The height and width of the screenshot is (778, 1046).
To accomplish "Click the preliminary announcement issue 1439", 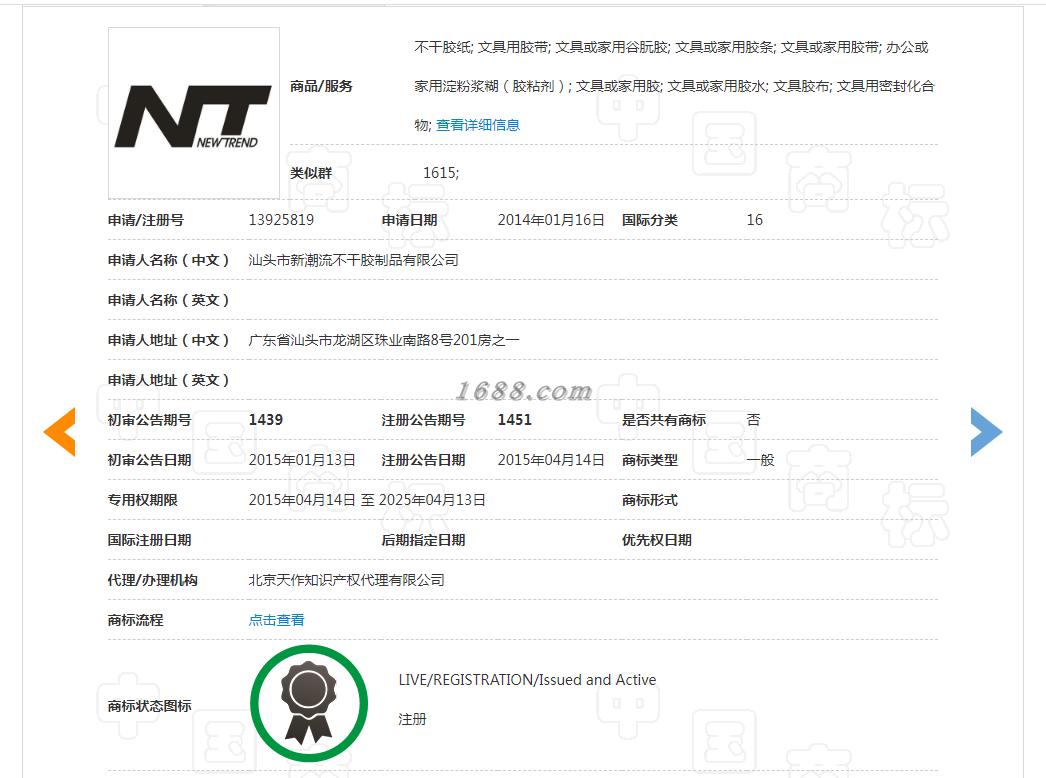I will click(x=266, y=420).
